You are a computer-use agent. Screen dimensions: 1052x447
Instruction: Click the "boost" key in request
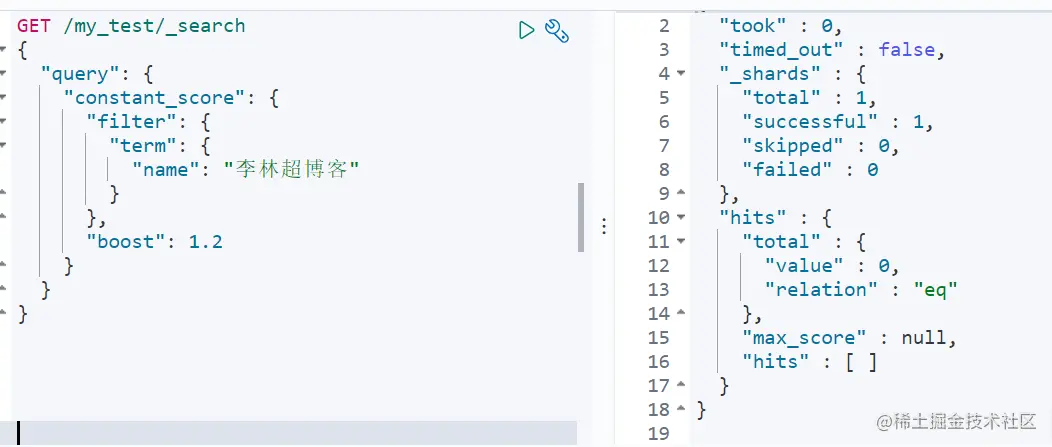click(x=126, y=242)
